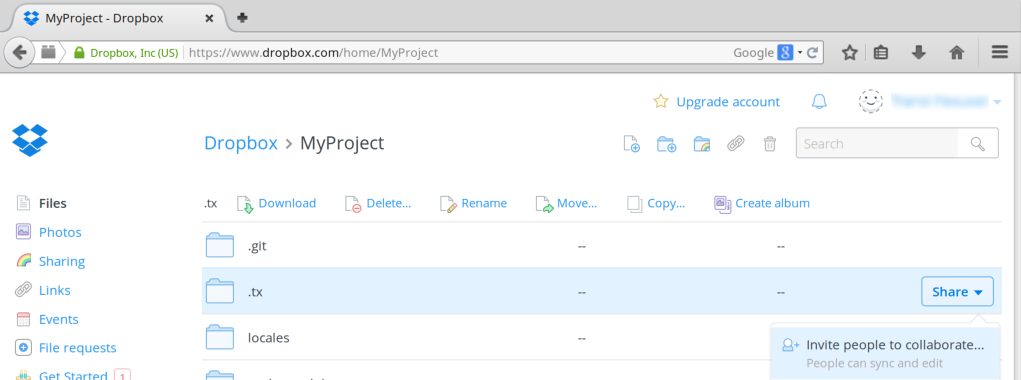1021x380 pixels.
Task: Click Delete... in the action bar
Action: coord(378,204)
